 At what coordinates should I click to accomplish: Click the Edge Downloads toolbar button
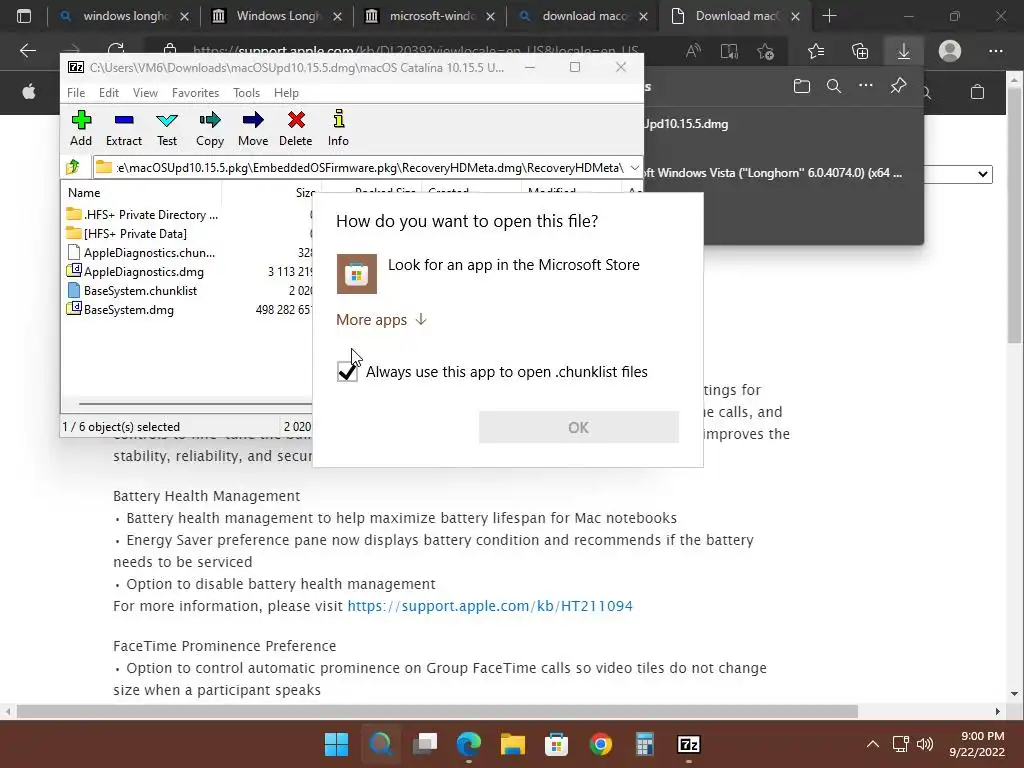[904, 51]
